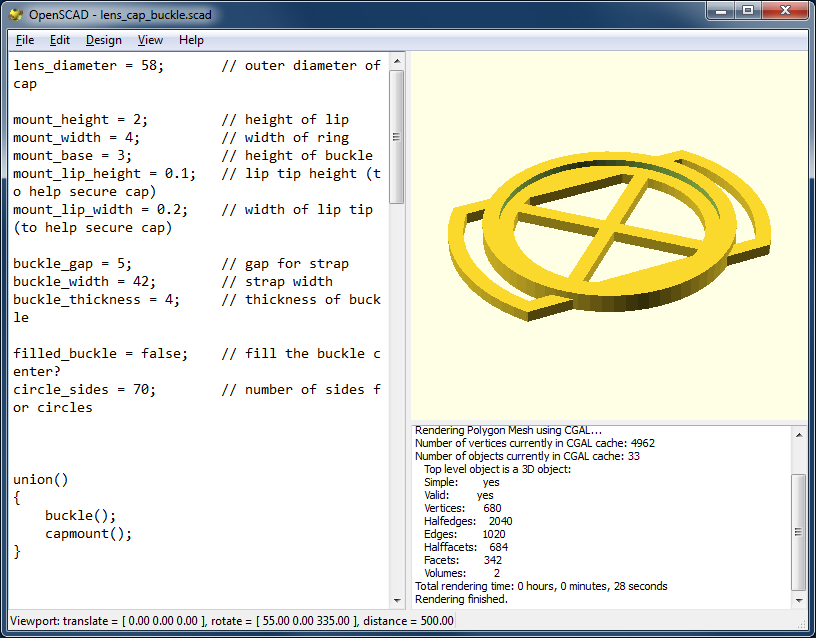
Task: Click the comment '// height of buckle'
Action: point(297,156)
